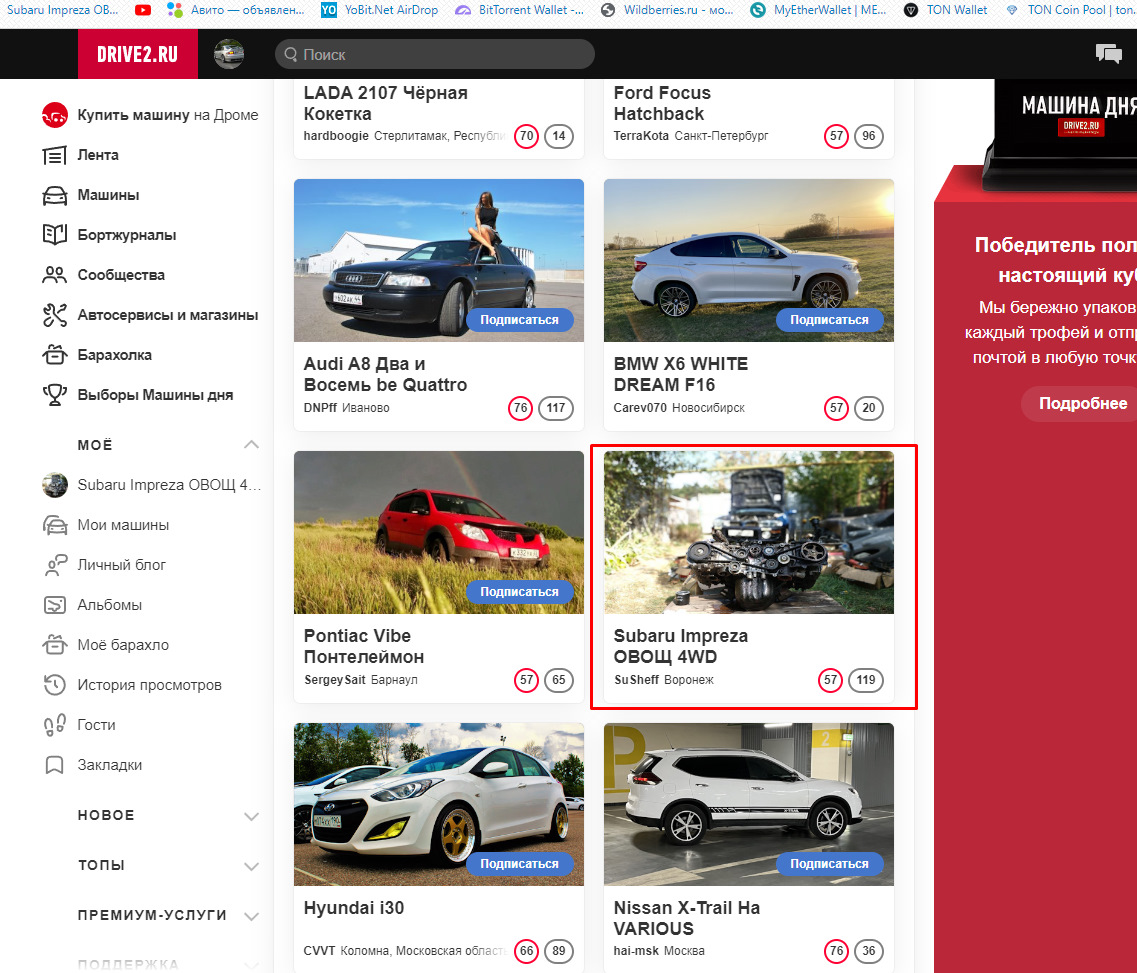Open Subaru Impreza engine photo
The width and height of the screenshot is (1137, 973).
(x=749, y=532)
